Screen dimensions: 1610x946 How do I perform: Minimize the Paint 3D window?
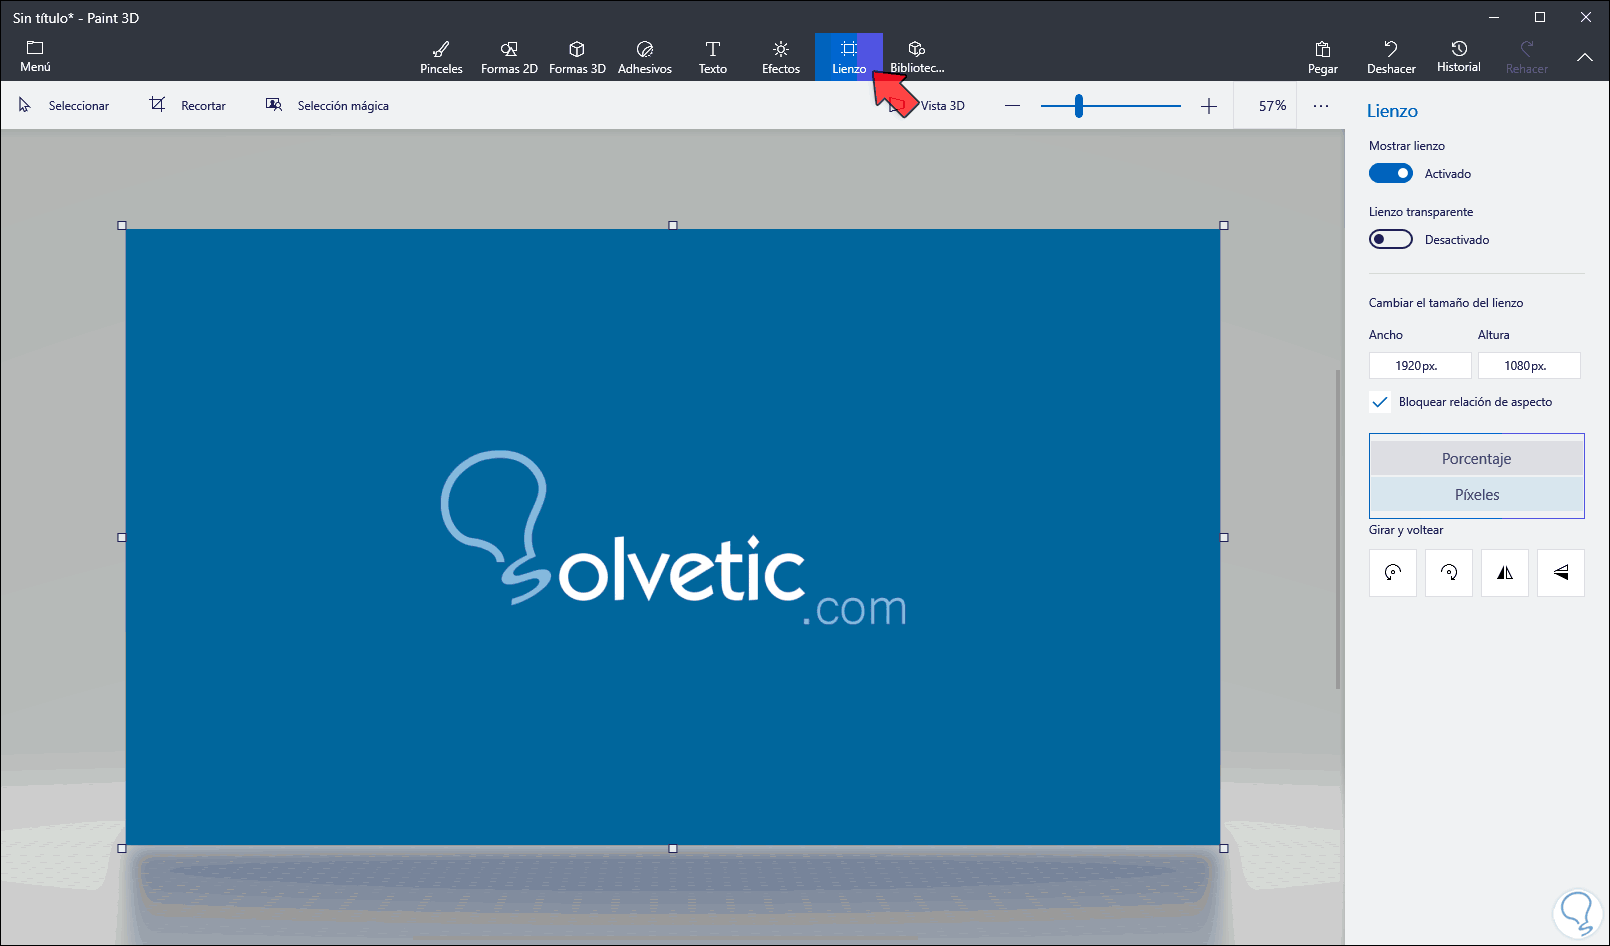[x=1494, y=17]
